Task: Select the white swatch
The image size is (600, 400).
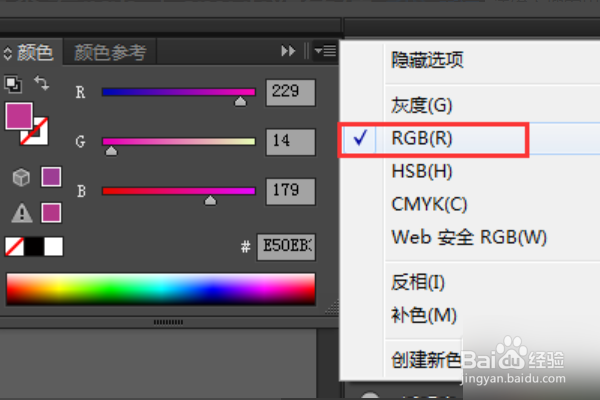Action: (54, 247)
